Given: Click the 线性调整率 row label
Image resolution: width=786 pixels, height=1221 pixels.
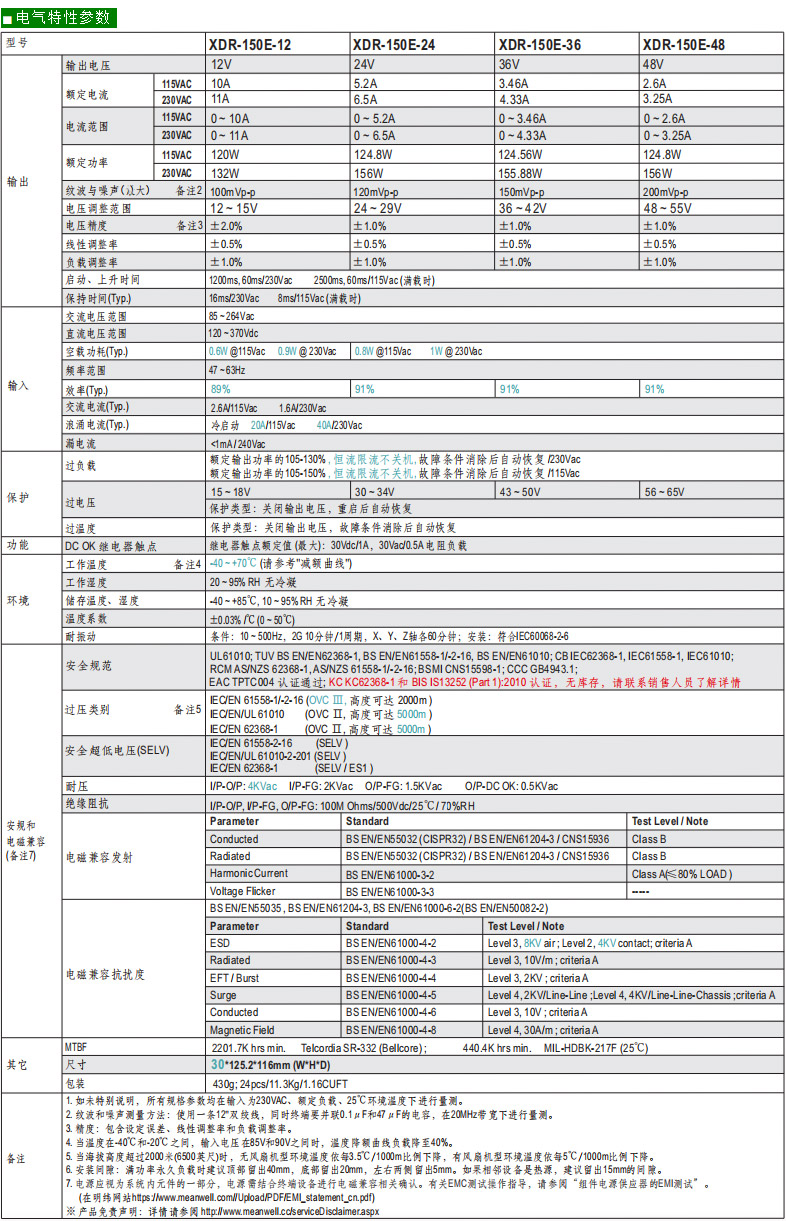Looking at the screenshot, I should coord(92,244).
